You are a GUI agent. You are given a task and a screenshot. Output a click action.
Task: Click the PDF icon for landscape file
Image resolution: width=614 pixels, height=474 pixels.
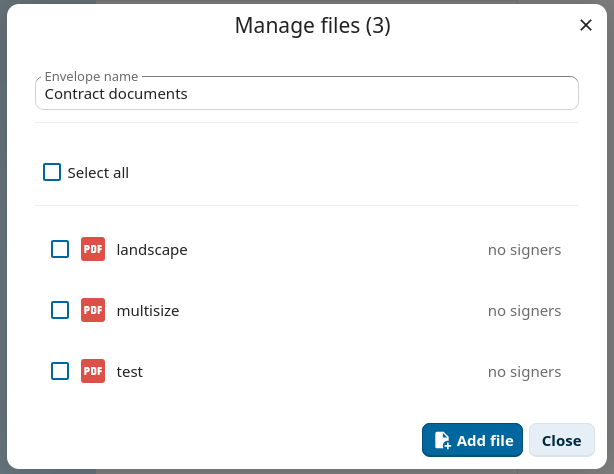pos(93,249)
